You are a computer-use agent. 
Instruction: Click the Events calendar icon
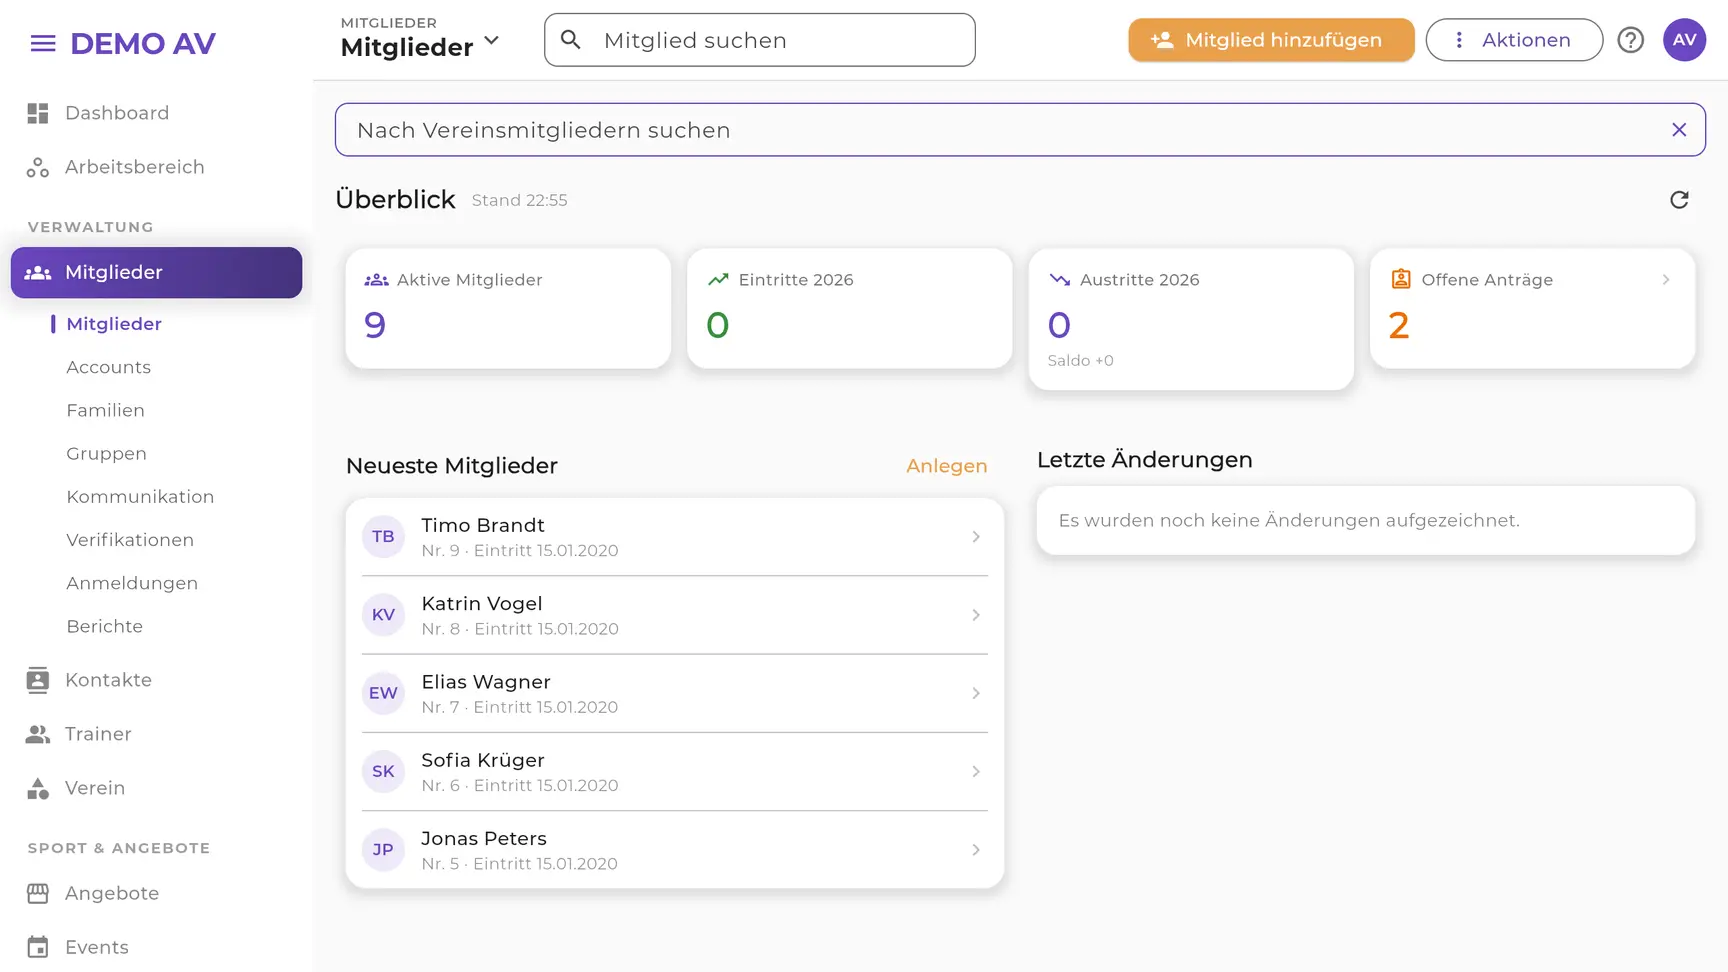click(x=38, y=947)
